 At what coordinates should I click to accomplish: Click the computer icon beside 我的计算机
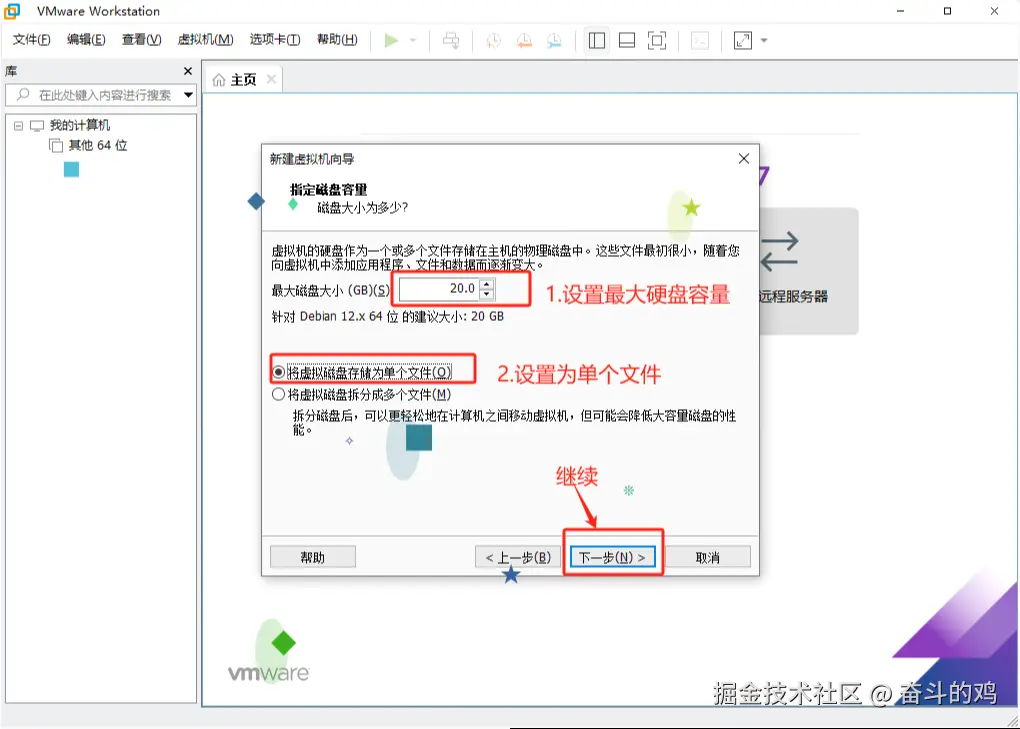coord(37,126)
